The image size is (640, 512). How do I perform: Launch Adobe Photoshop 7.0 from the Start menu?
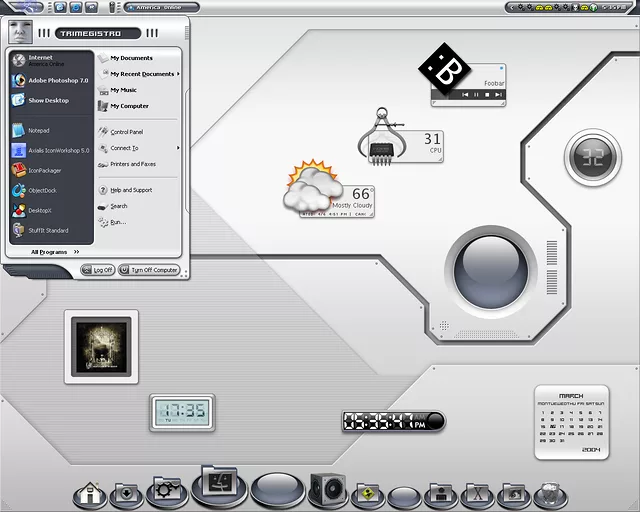coord(56,80)
